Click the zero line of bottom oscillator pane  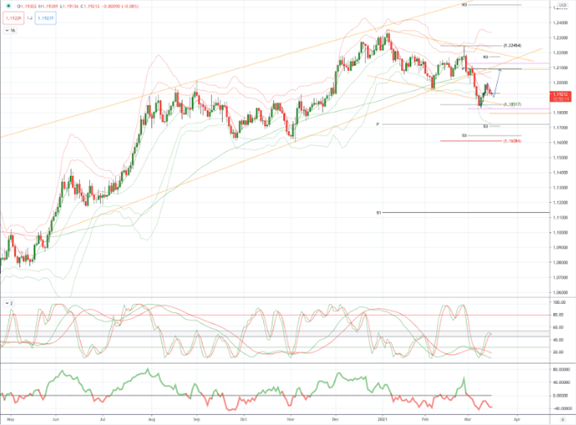click(275, 396)
